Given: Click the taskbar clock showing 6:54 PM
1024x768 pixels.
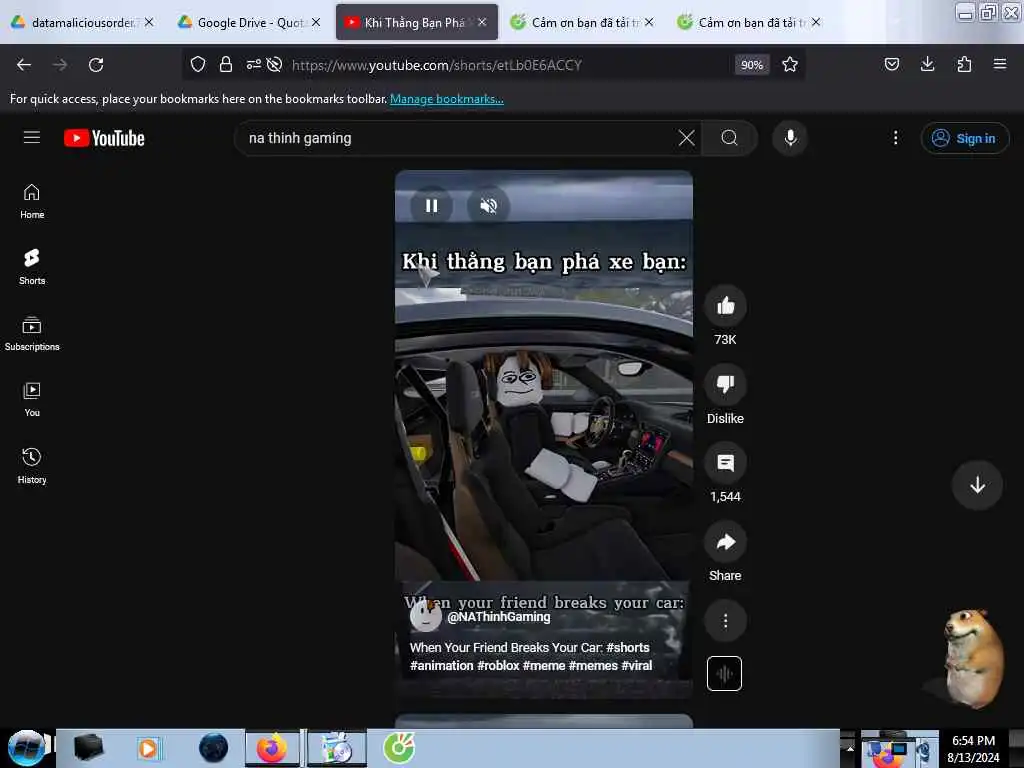Looking at the screenshot, I should click(973, 748).
